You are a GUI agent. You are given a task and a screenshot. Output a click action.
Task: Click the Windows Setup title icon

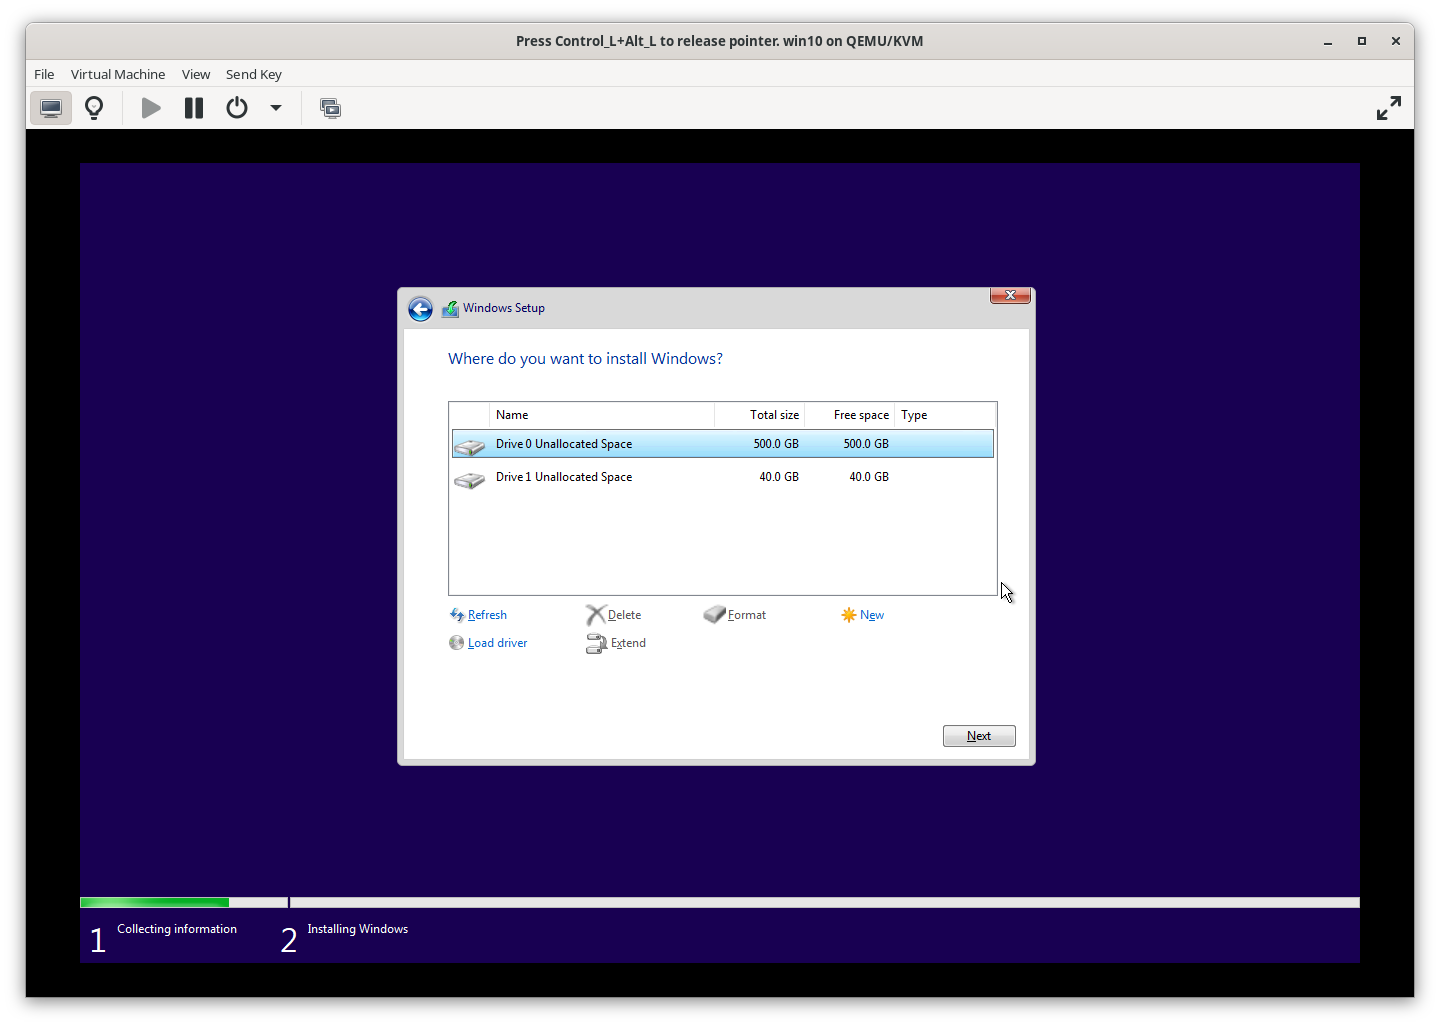451,309
